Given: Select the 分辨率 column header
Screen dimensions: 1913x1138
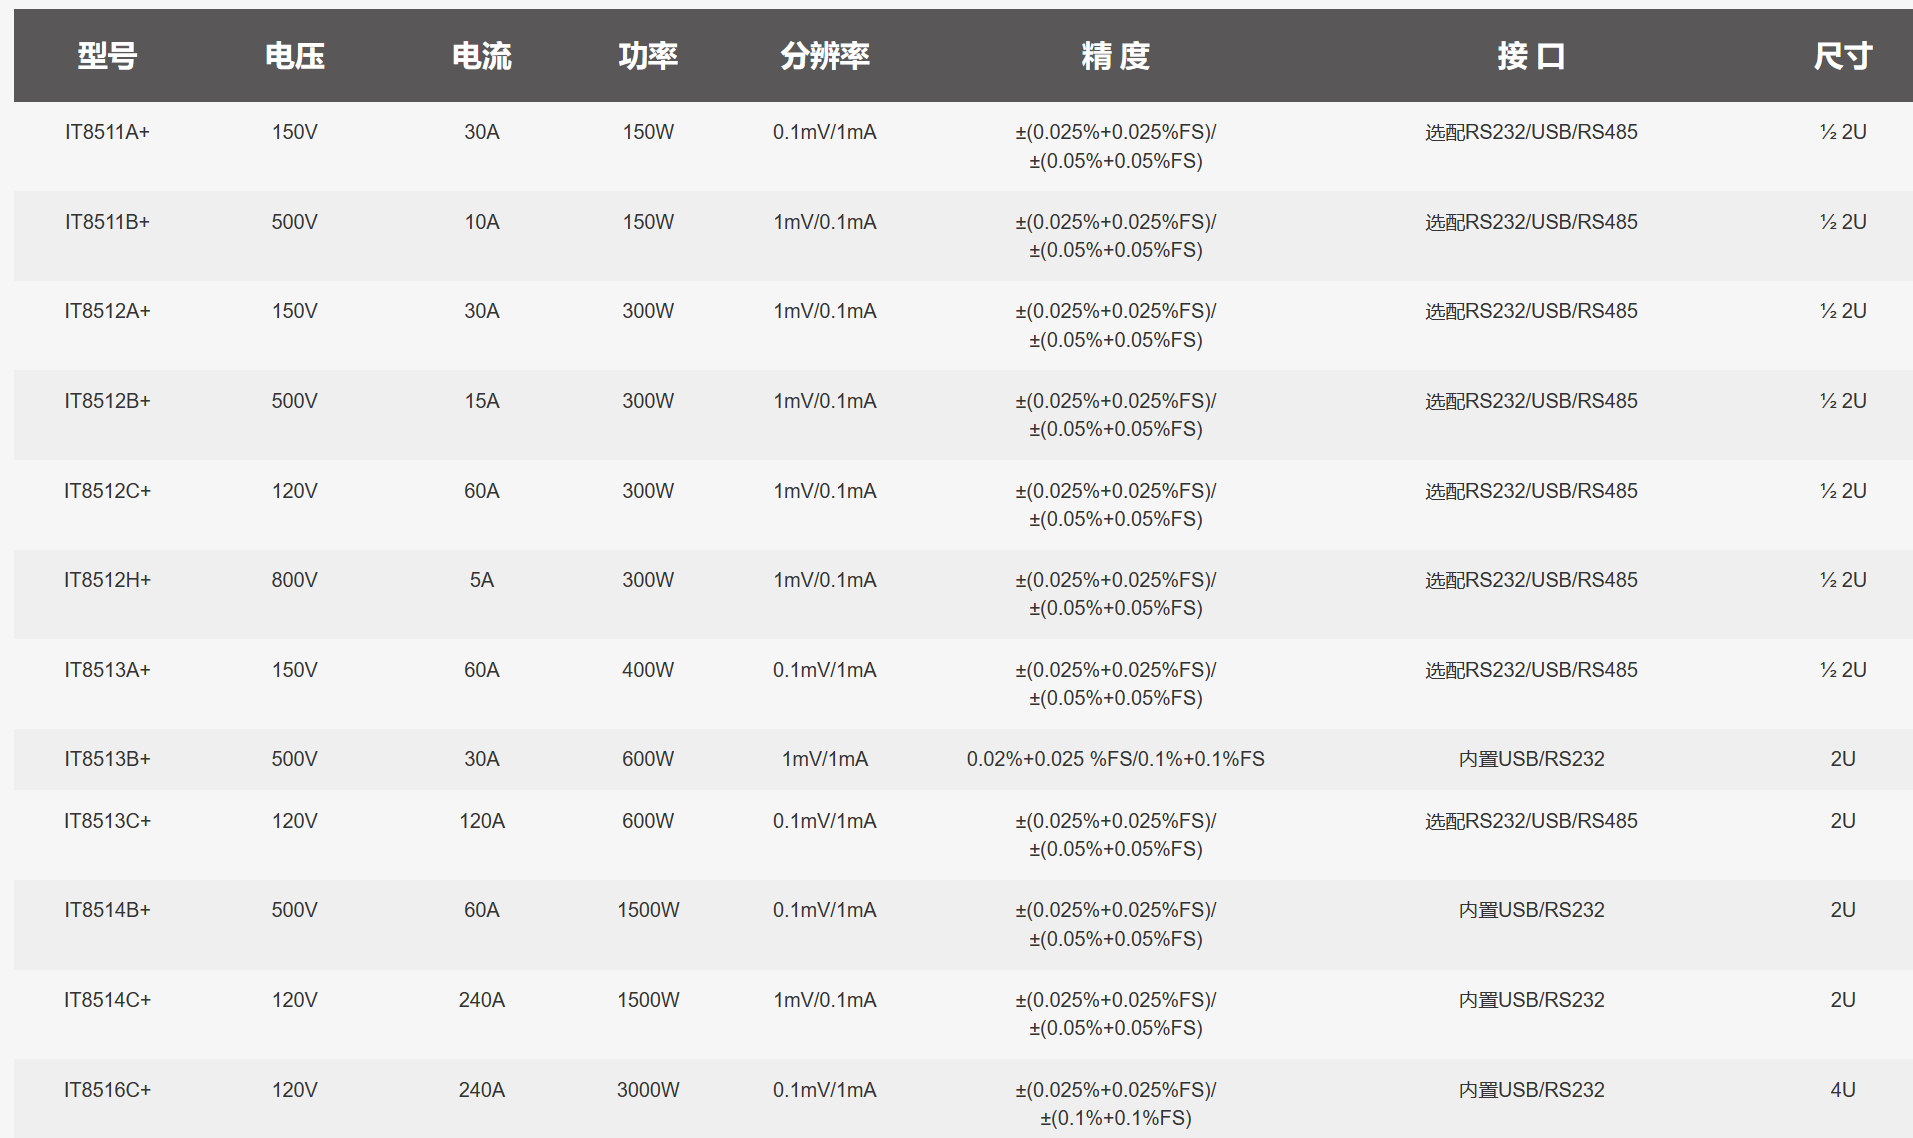Looking at the screenshot, I should point(825,56).
